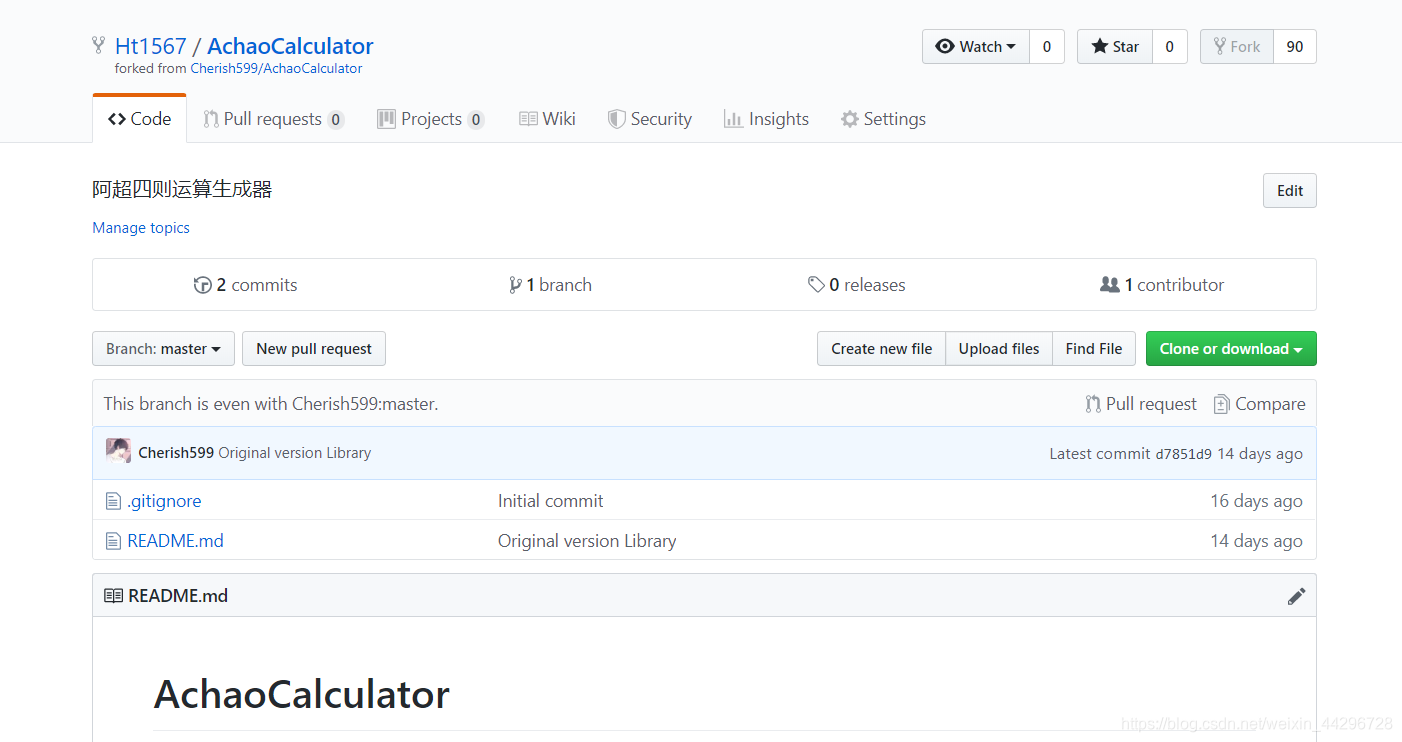Open the 1 contributor link
This screenshot has height=742, width=1402.
[x=1162, y=285]
